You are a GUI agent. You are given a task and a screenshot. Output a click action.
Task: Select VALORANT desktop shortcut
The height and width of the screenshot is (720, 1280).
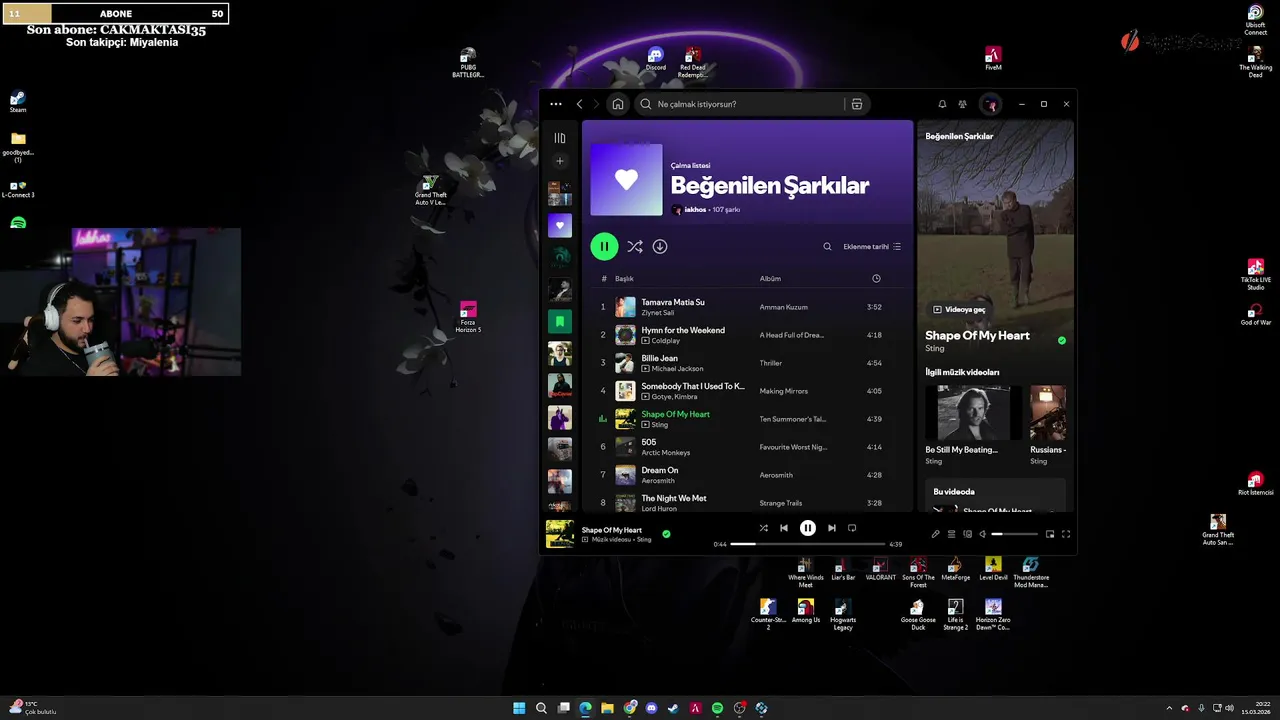click(881, 570)
